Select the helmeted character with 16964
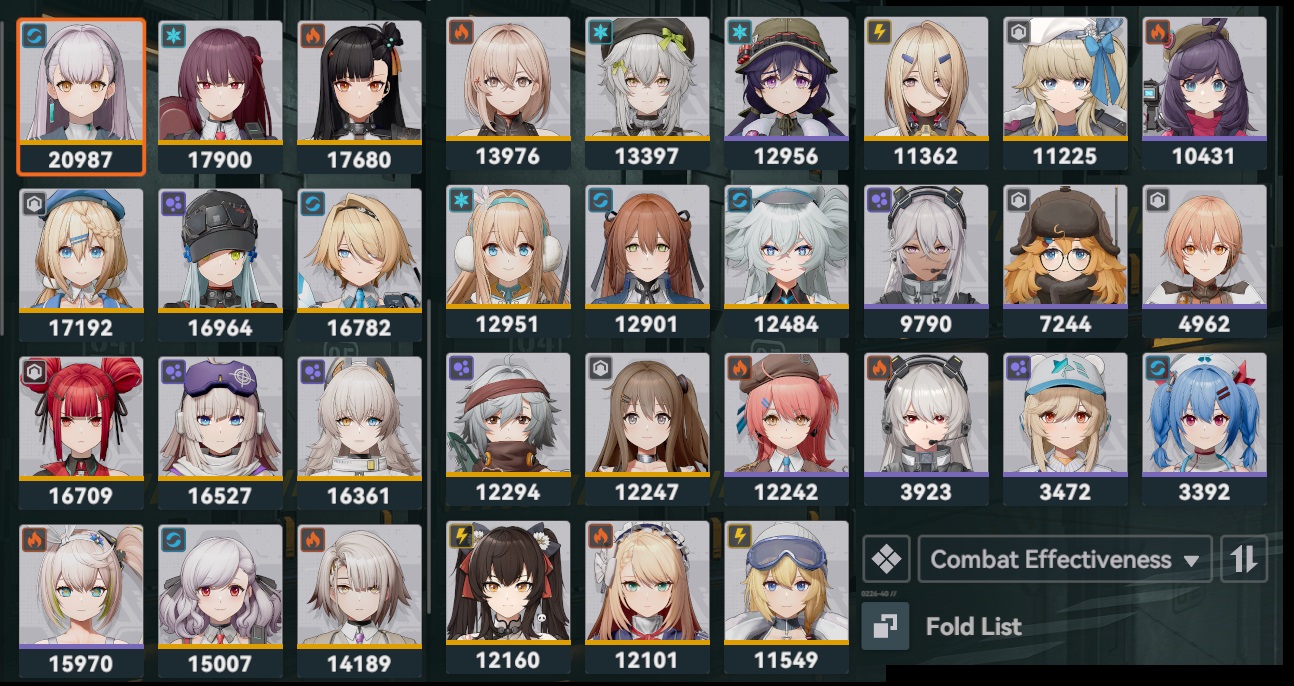1294x686 pixels. click(x=220, y=265)
